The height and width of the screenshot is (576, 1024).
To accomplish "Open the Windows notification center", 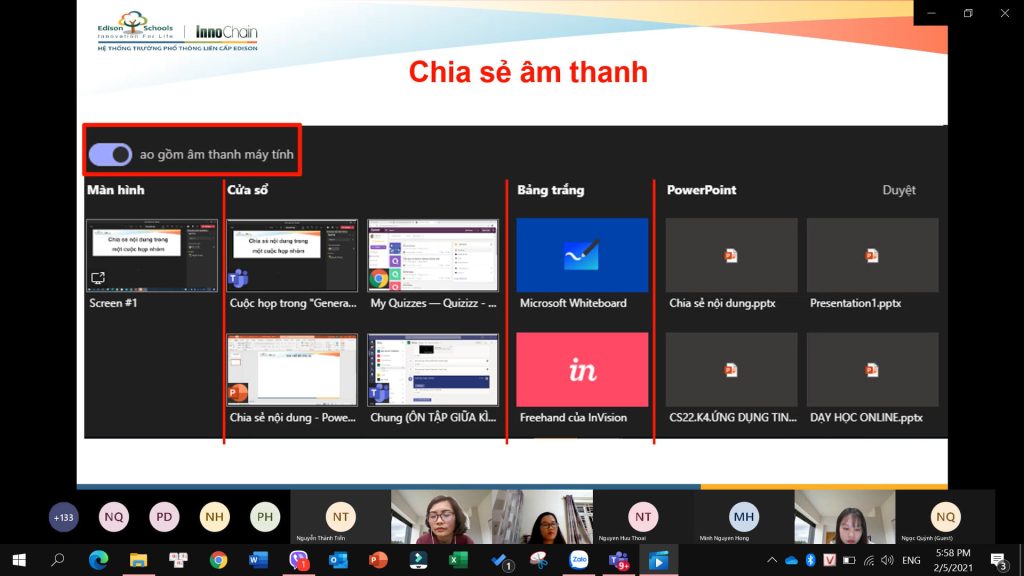I will coord(998,560).
